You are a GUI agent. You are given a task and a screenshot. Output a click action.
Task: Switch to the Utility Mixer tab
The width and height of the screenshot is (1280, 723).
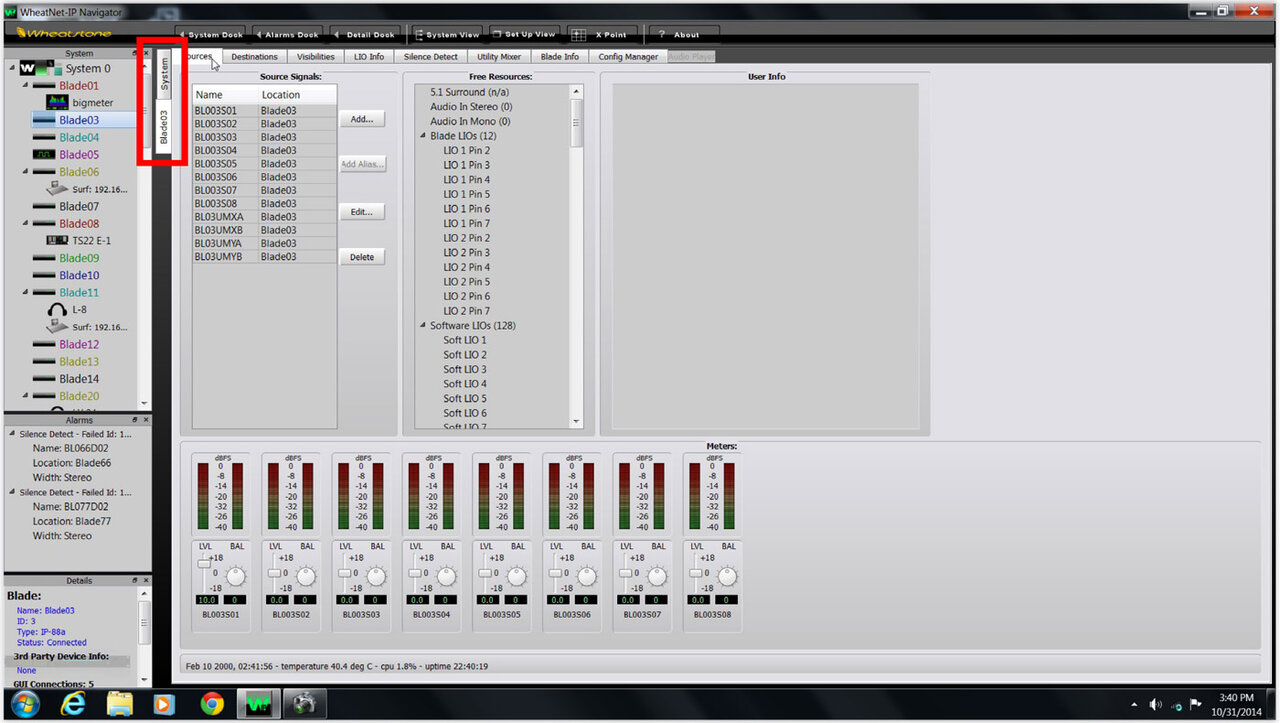pyautogui.click(x=499, y=57)
